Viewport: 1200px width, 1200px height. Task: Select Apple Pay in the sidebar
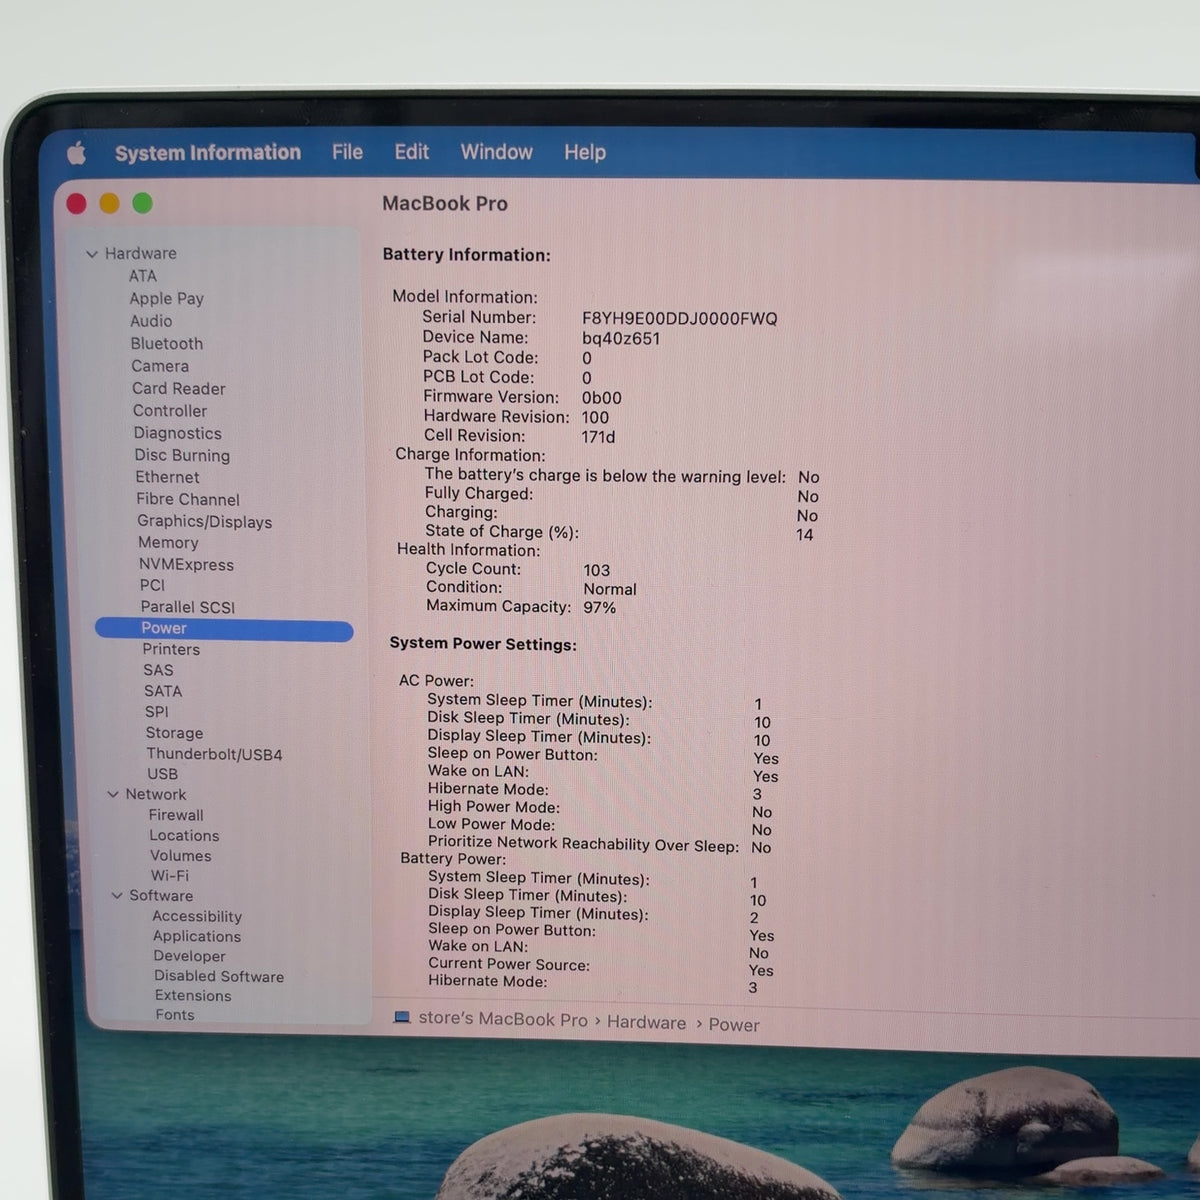166,298
